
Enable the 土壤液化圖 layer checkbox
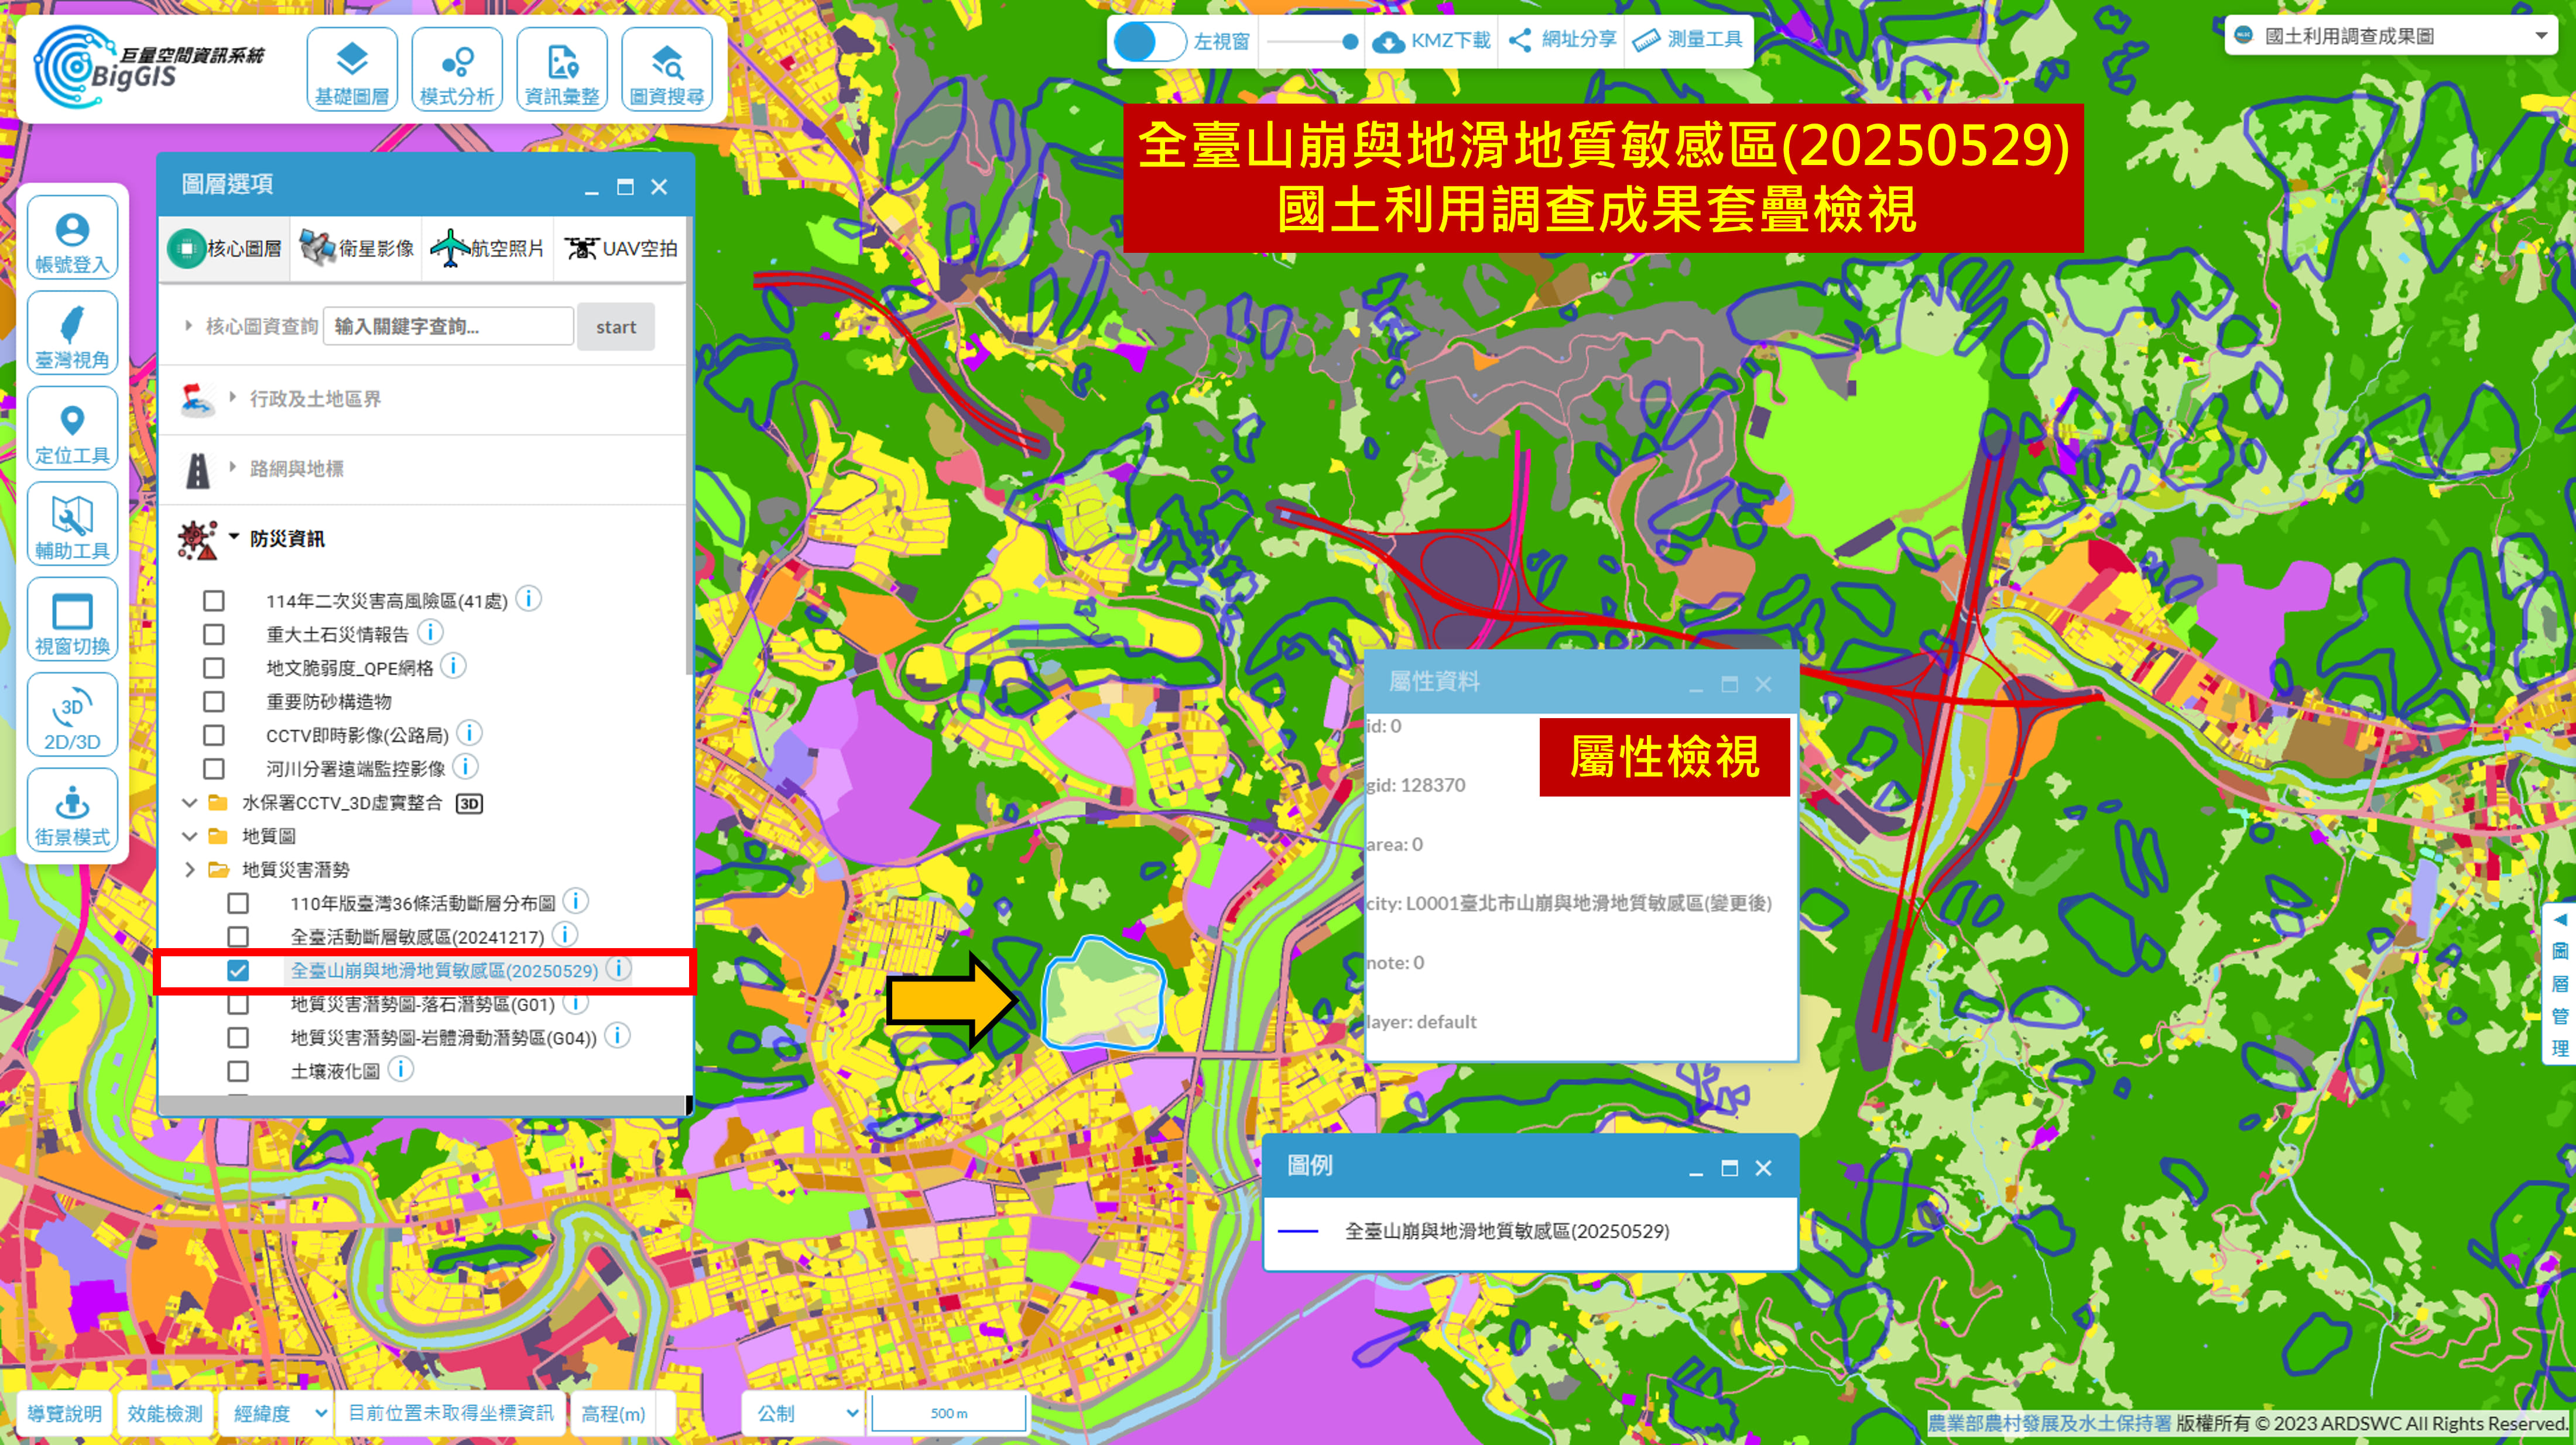click(238, 1072)
